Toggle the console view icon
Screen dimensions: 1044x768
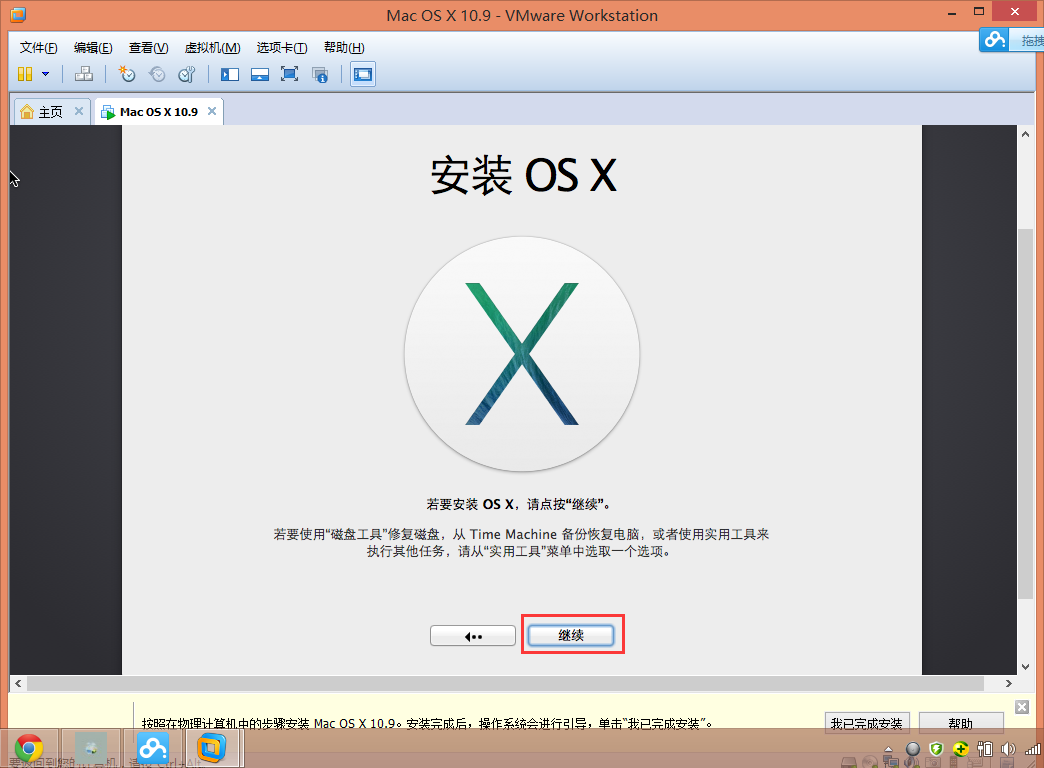(x=363, y=74)
